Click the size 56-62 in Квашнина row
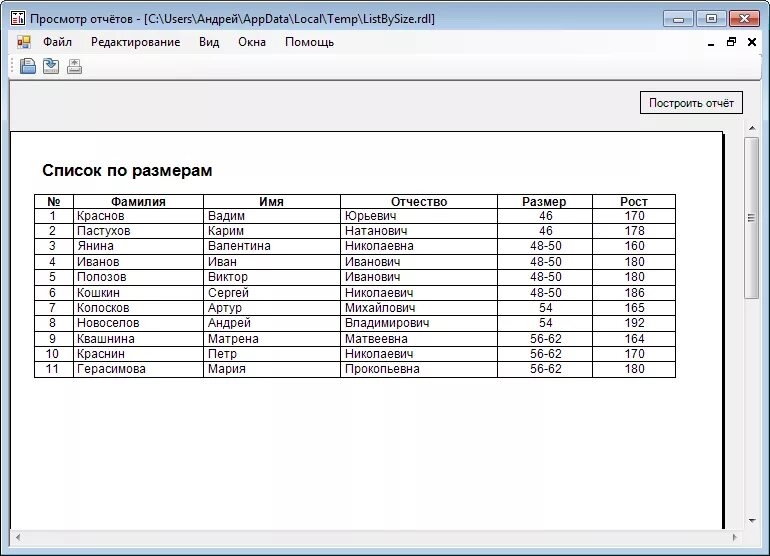The height and width of the screenshot is (556, 770). click(x=545, y=339)
